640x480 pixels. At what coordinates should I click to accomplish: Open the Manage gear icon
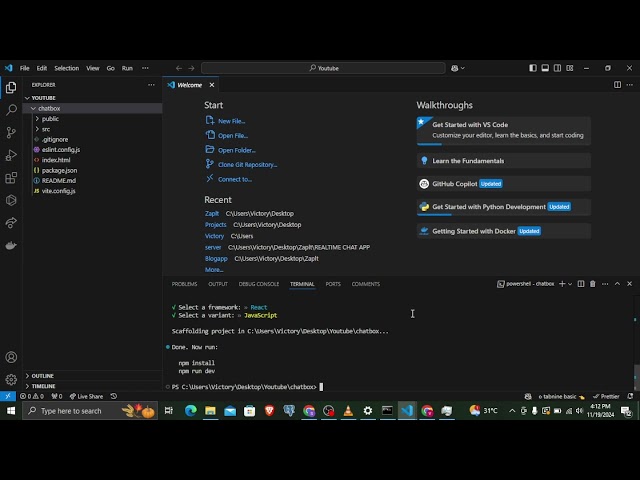click(11, 380)
